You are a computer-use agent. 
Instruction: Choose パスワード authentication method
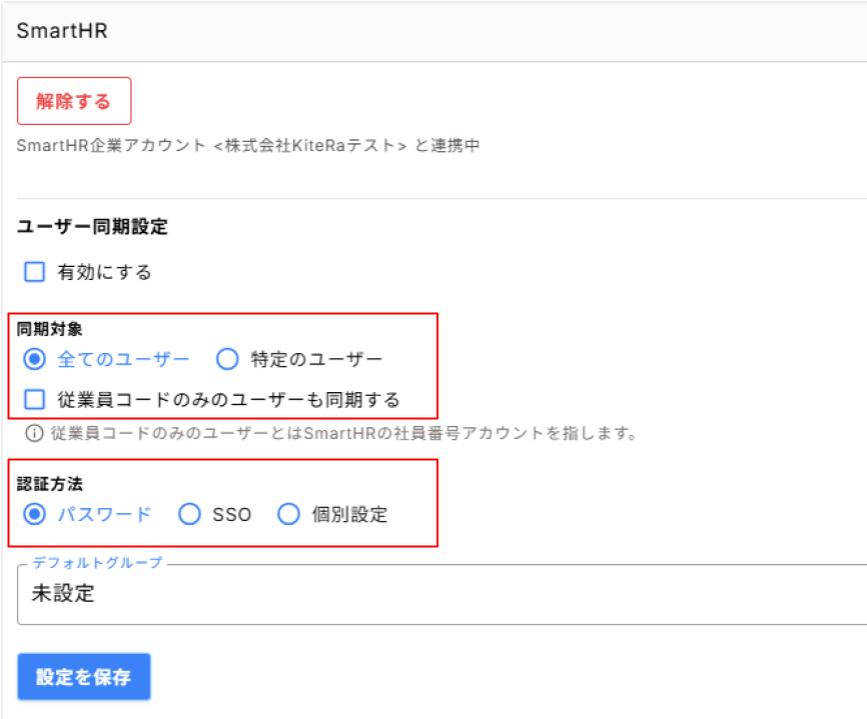34,514
